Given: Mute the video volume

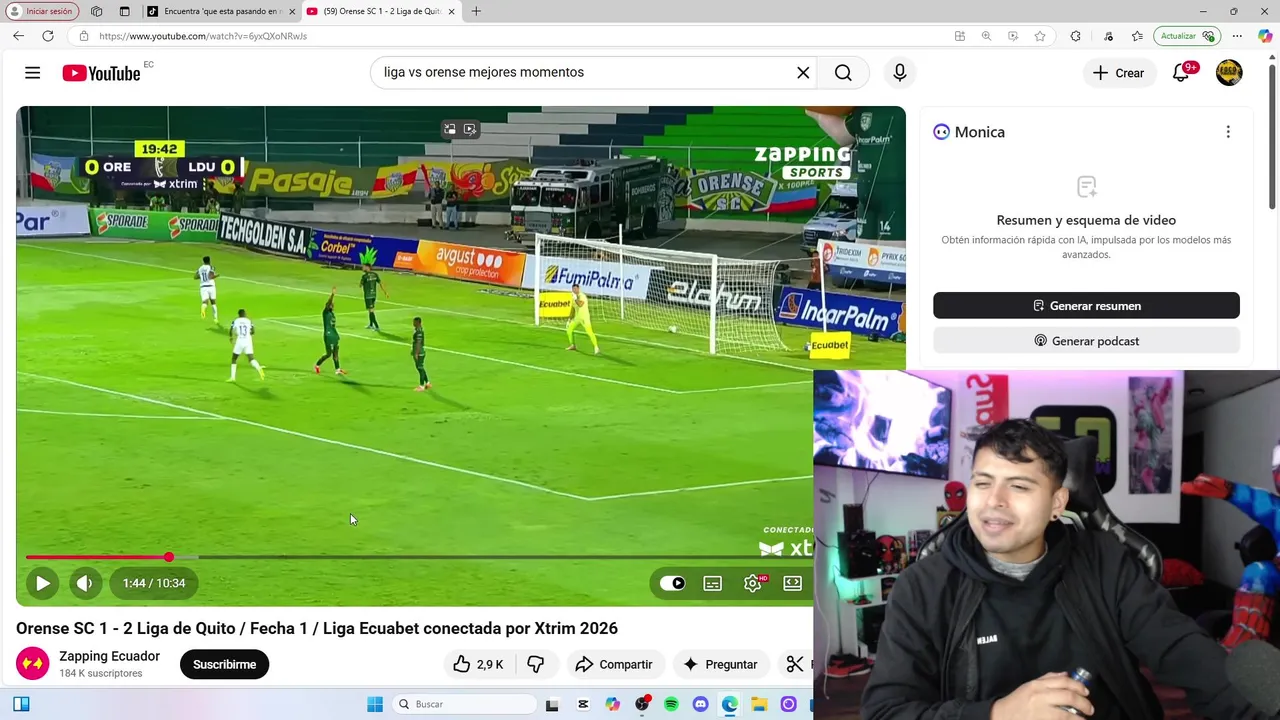Looking at the screenshot, I should click(x=84, y=583).
